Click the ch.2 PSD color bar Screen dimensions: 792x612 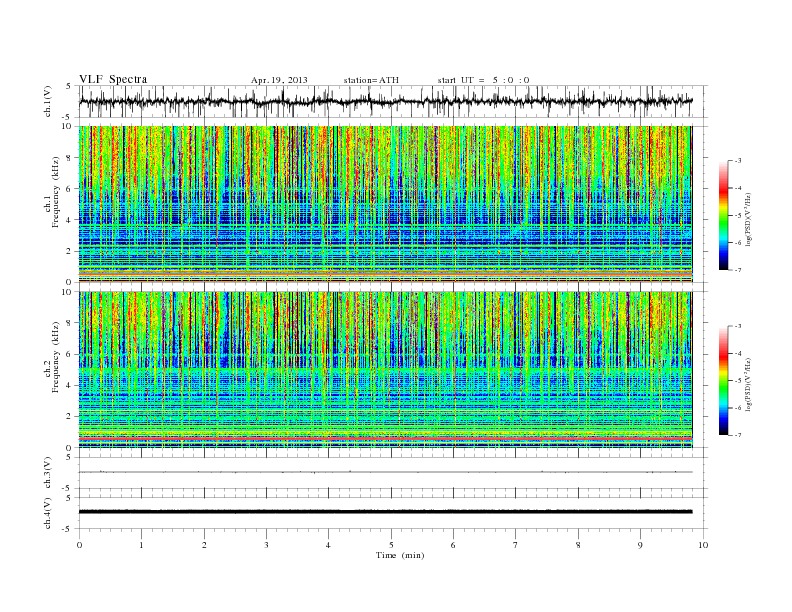(723, 381)
